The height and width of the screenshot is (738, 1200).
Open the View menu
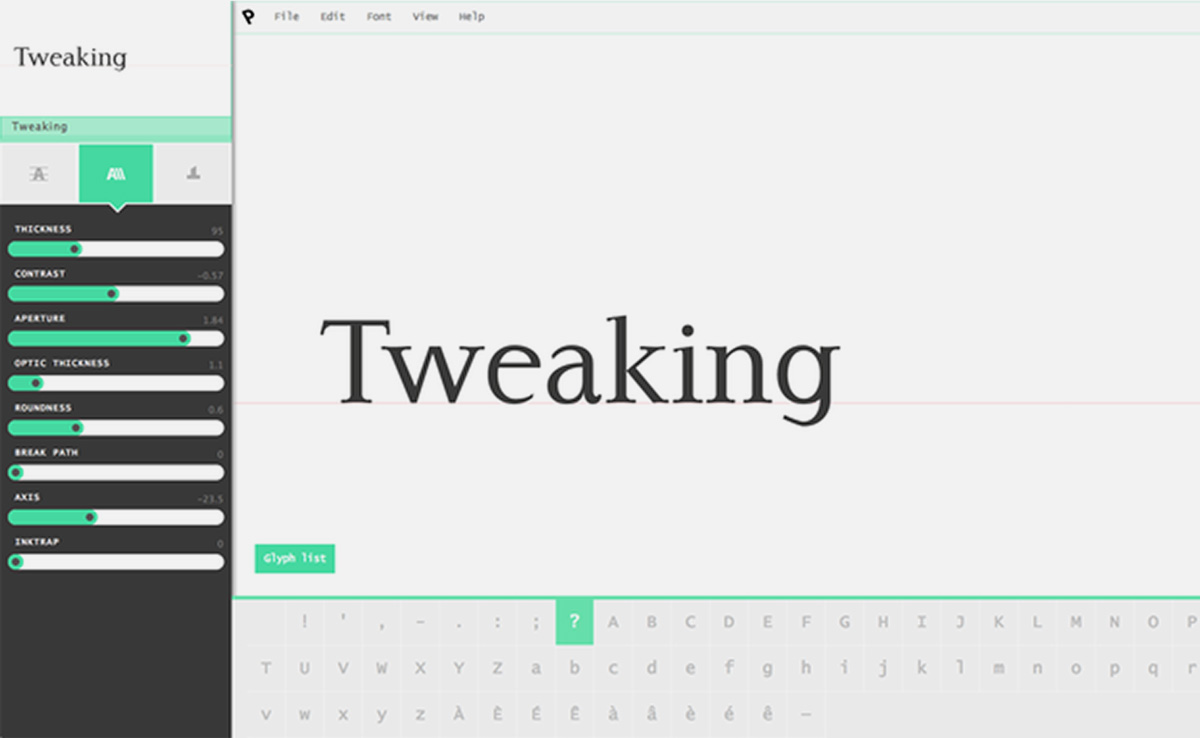coord(425,17)
